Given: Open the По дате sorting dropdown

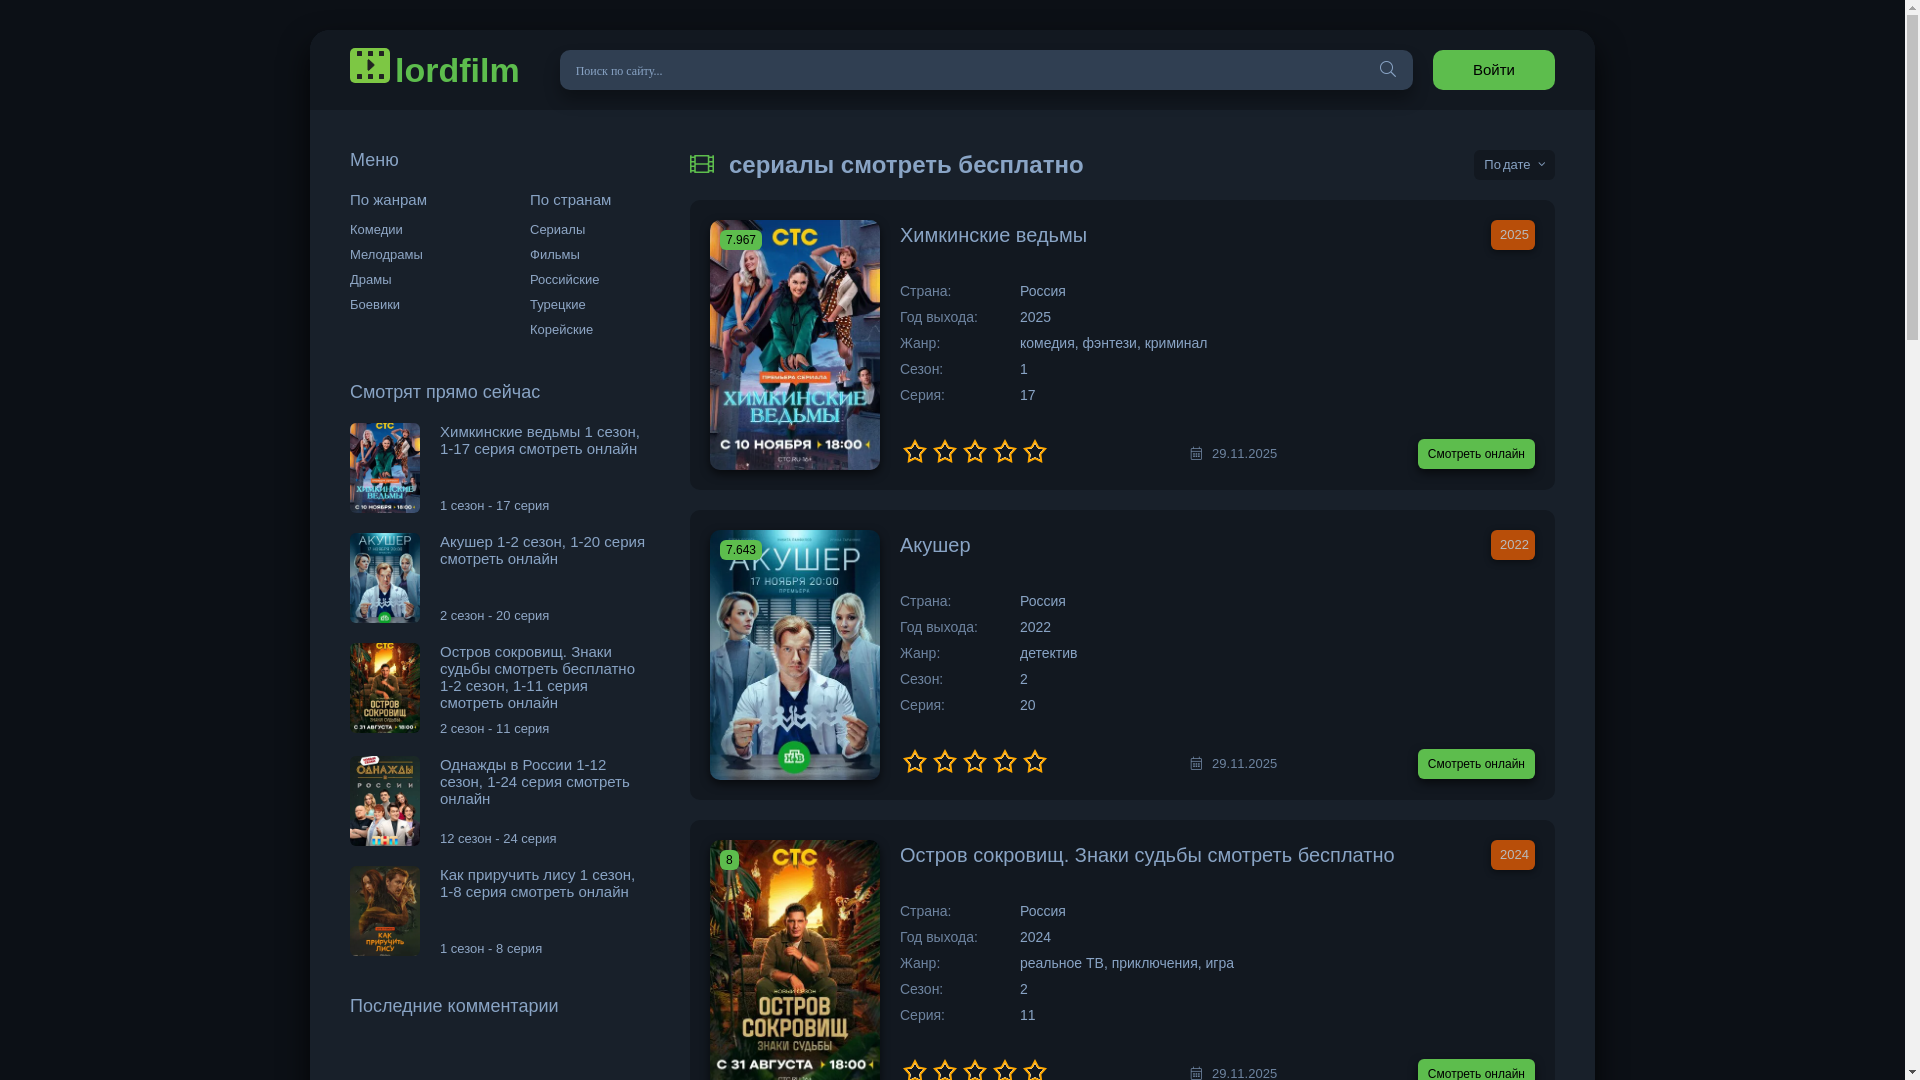Looking at the screenshot, I should 1513,165.
